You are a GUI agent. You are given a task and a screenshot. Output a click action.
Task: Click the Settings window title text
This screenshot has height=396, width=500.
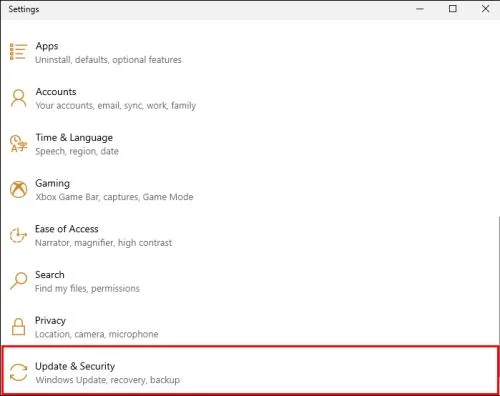24,9
